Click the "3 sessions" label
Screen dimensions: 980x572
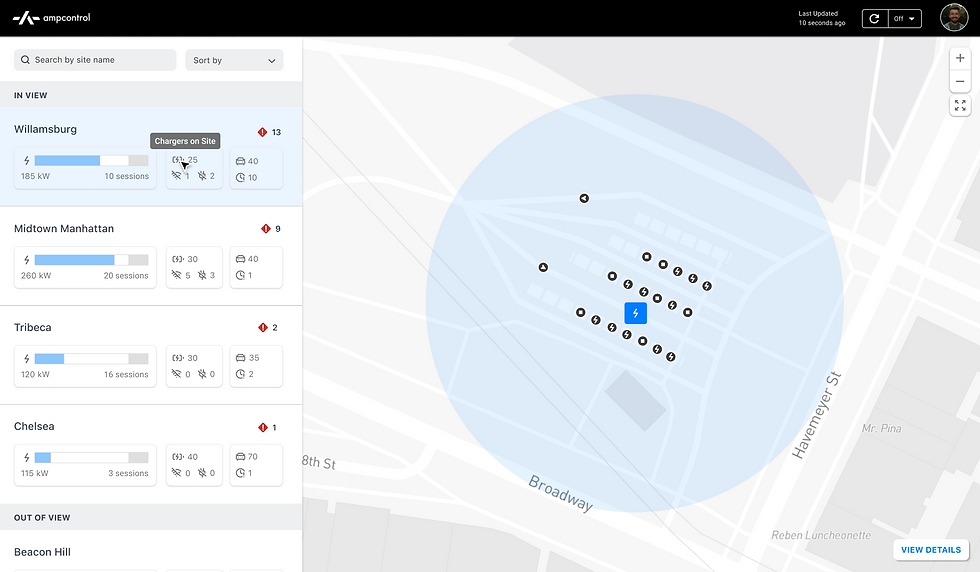point(128,473)
